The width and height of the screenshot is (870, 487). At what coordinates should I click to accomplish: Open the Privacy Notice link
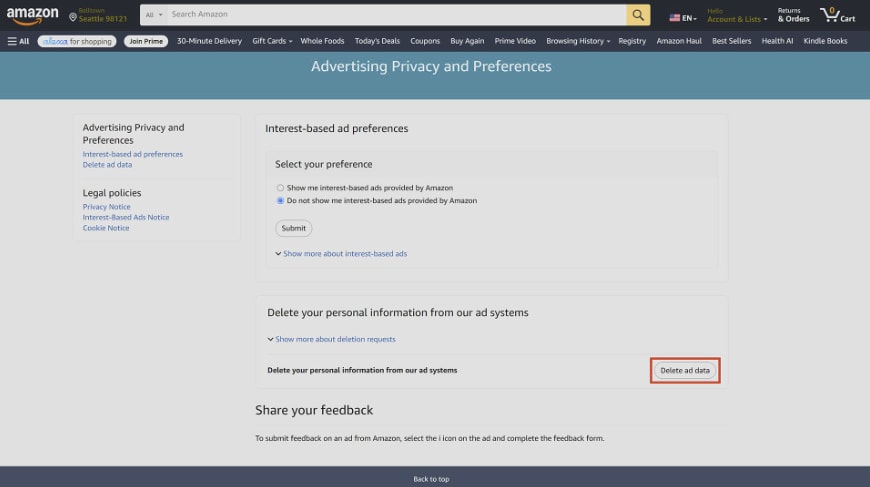(x=107, y=207)
